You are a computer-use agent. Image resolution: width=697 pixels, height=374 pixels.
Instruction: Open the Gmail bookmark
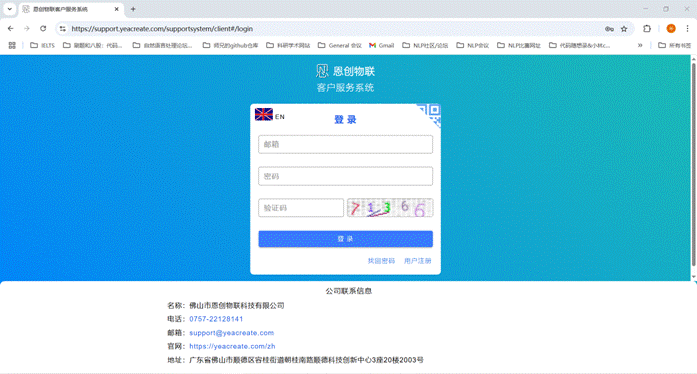click(x=381, y=45)
